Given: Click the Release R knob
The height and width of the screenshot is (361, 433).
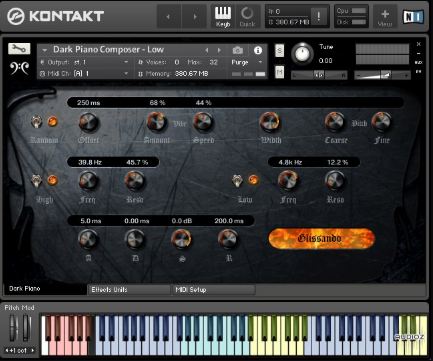Looking at the screenshot, I should pos(228,239).
